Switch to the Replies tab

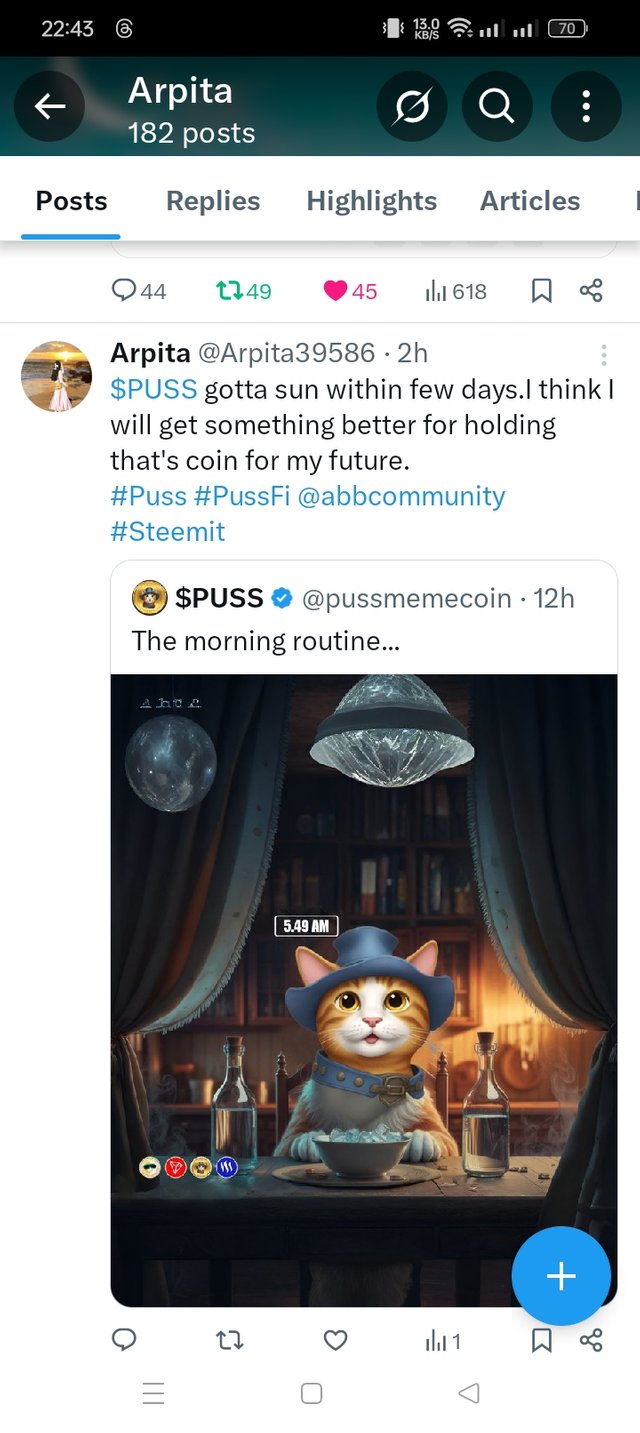pos(213,201)
